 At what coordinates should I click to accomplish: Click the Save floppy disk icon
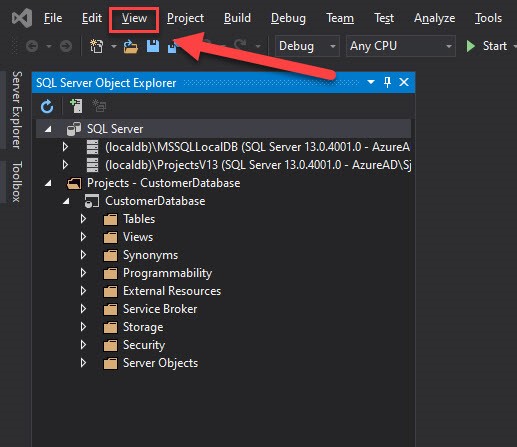coord(153,46)
